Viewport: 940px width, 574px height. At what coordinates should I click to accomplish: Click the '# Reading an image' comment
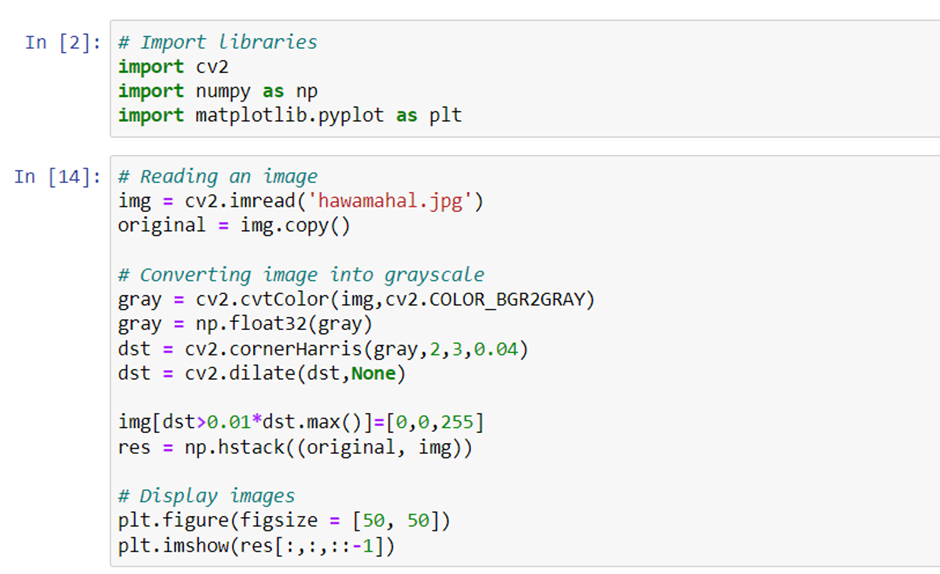tap(218, 177)
